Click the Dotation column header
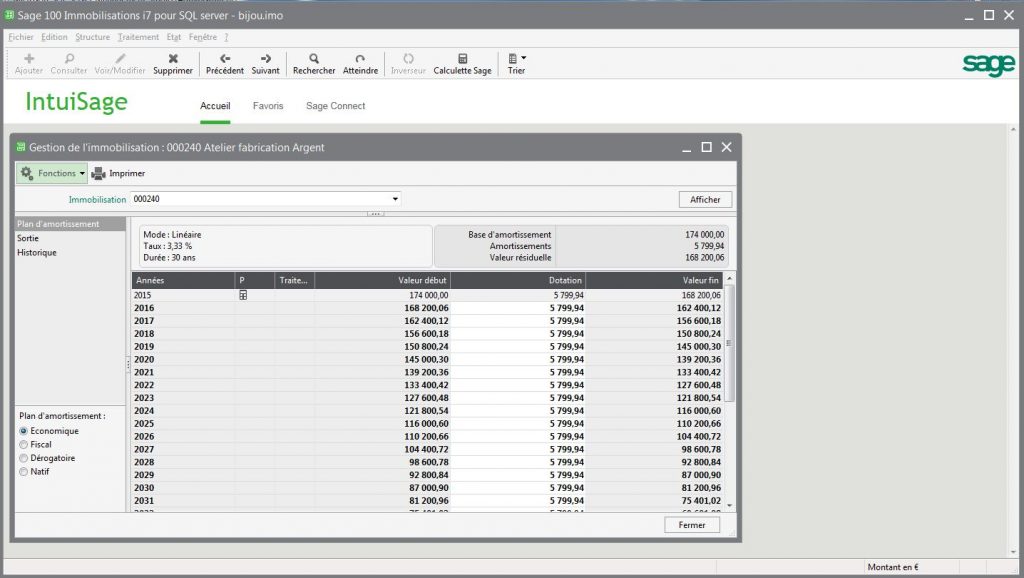 tap(517, 280)
